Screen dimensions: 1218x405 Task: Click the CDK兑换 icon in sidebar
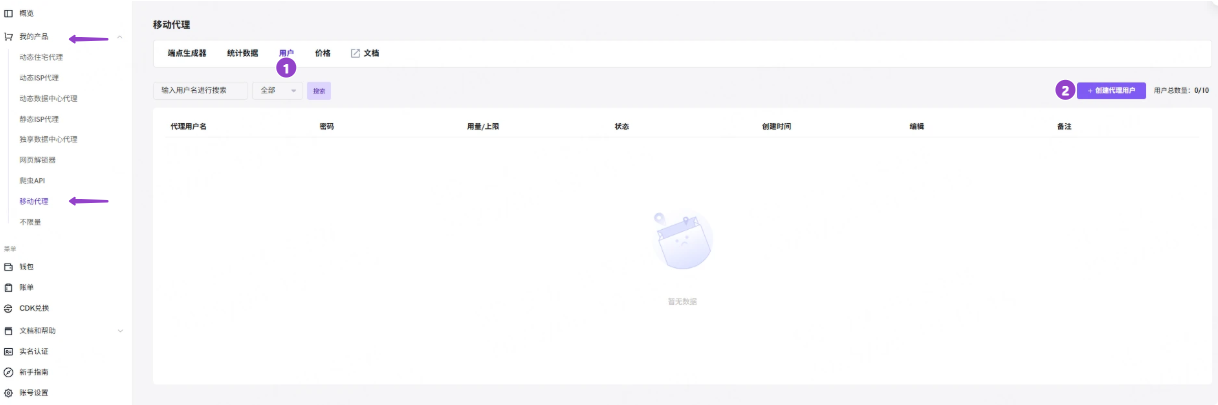coord(9,308)
